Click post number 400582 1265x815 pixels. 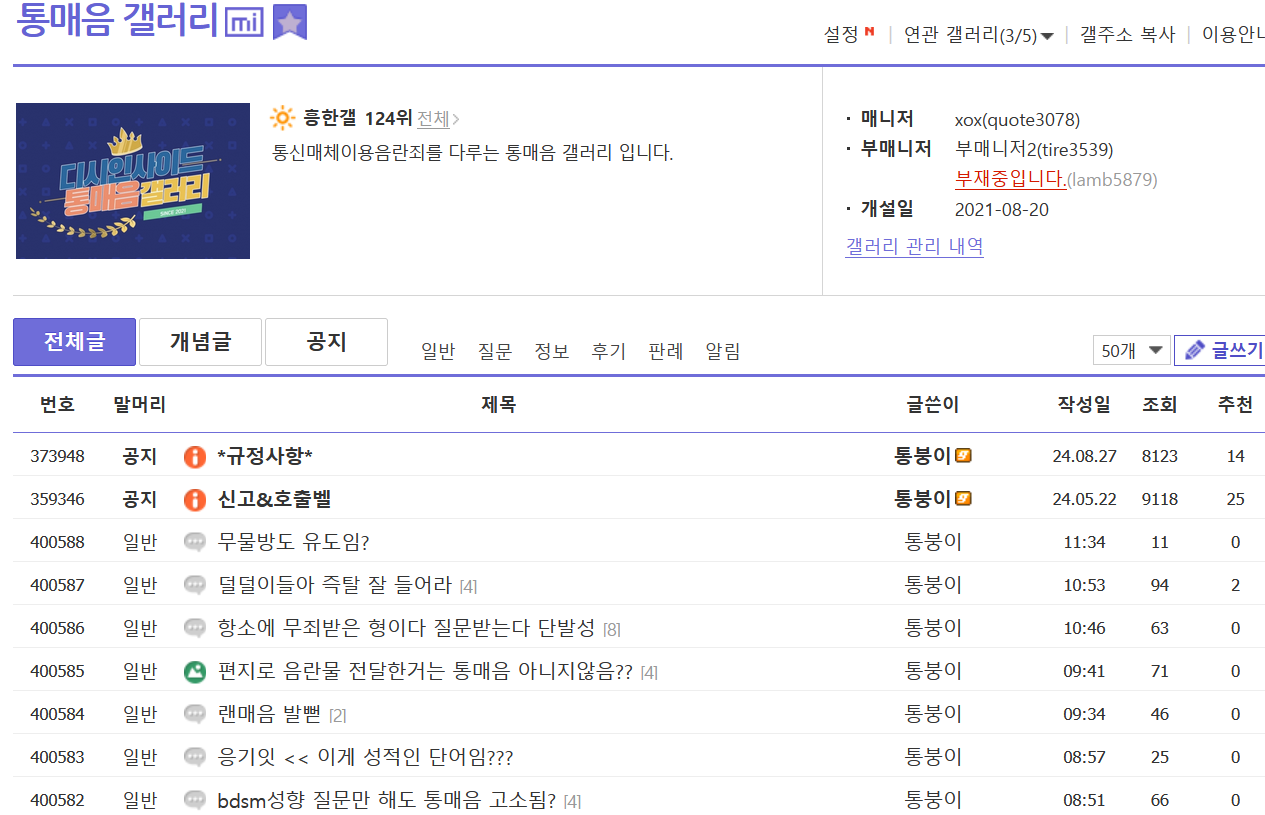tap(57, 800)
